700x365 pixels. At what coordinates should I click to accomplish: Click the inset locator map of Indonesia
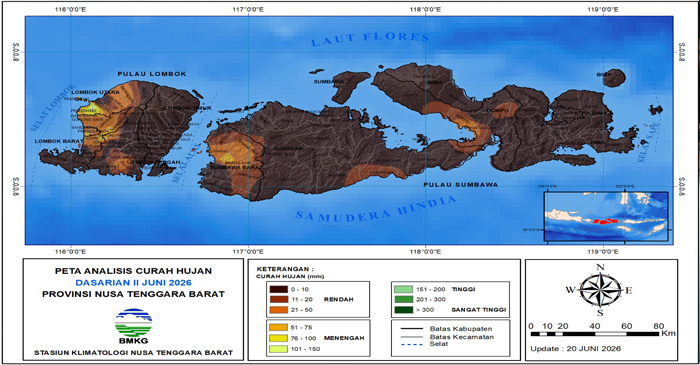606,216
